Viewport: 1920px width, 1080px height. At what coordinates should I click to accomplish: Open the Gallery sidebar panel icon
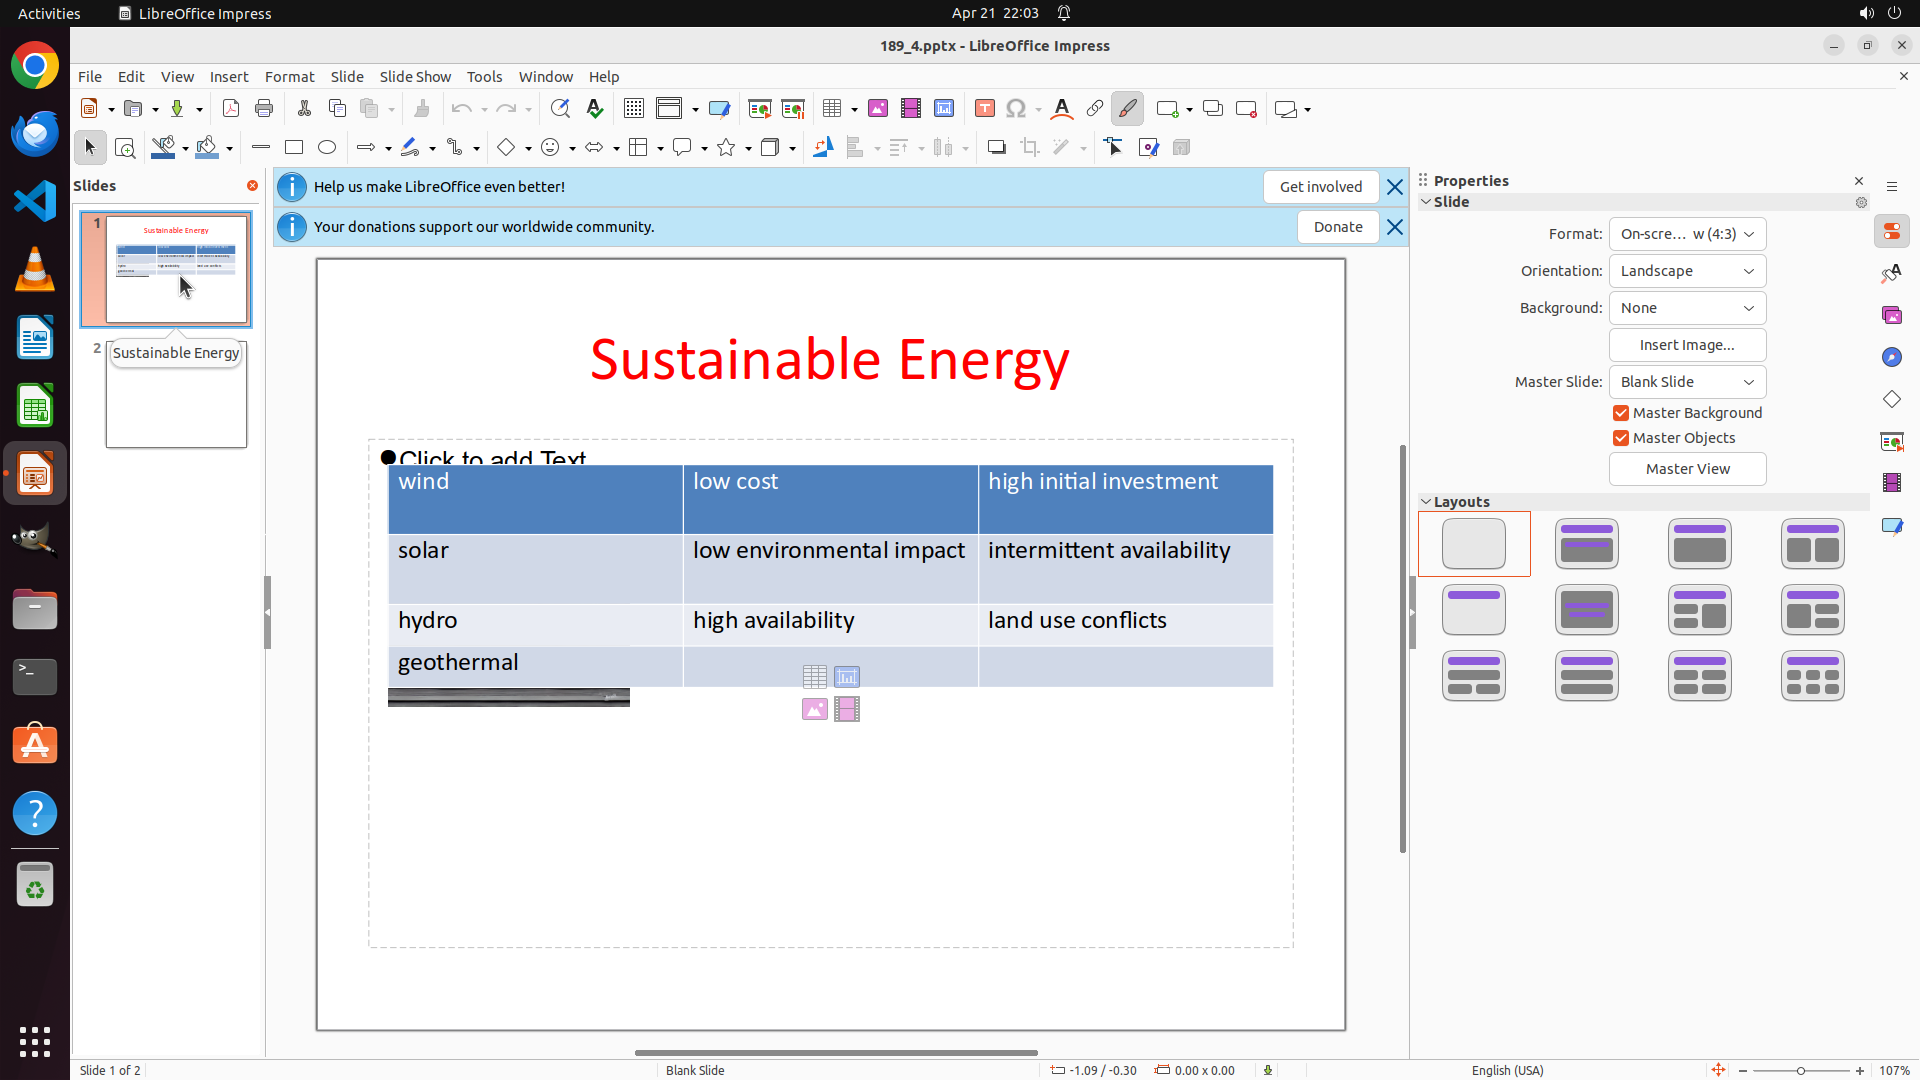(1892, 315)
